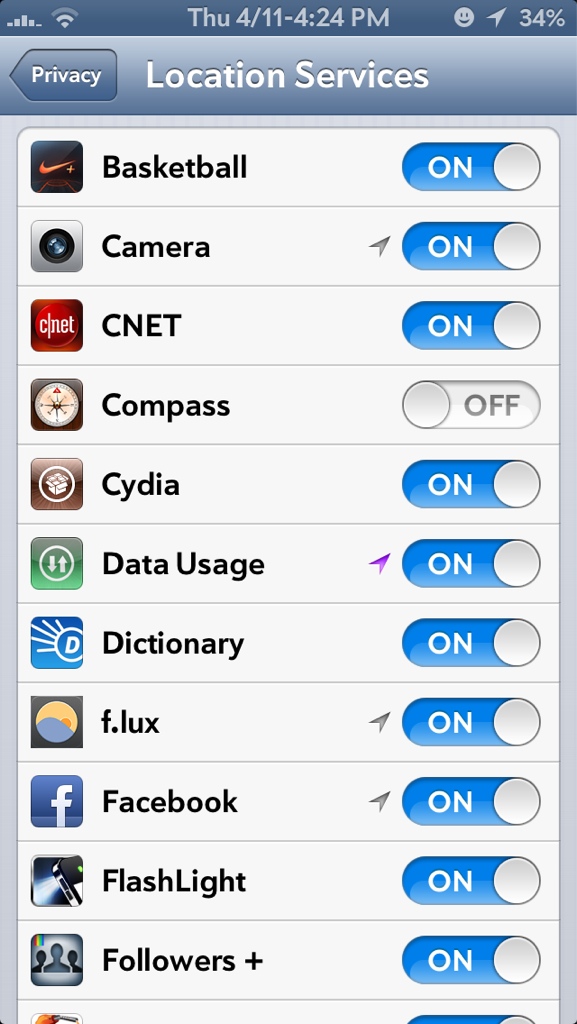Go back to the Privacy menu
The image size is (577, 1024).
pyautogui.click(x=63, y=75)
